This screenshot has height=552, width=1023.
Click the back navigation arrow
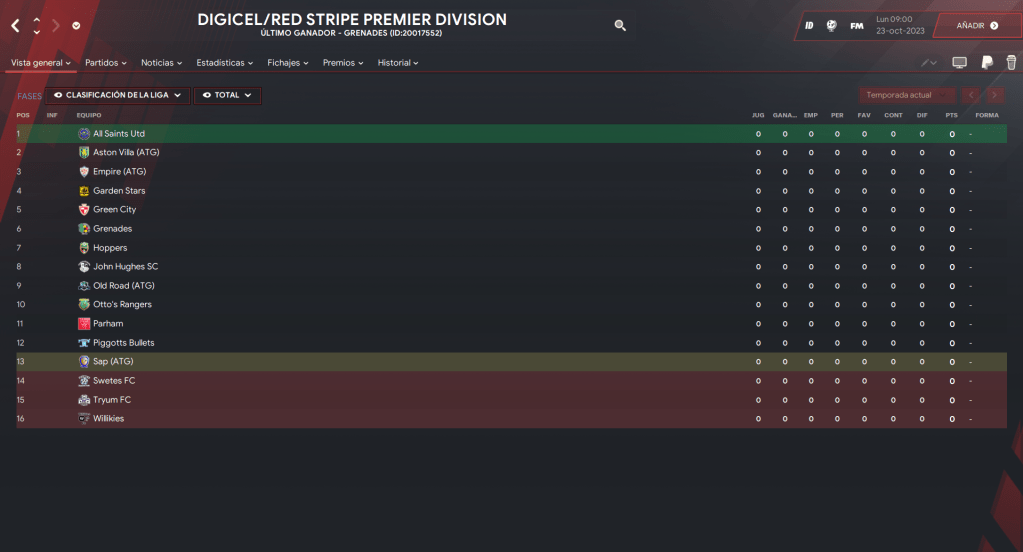pyautogui.click(x=15, y=25)
